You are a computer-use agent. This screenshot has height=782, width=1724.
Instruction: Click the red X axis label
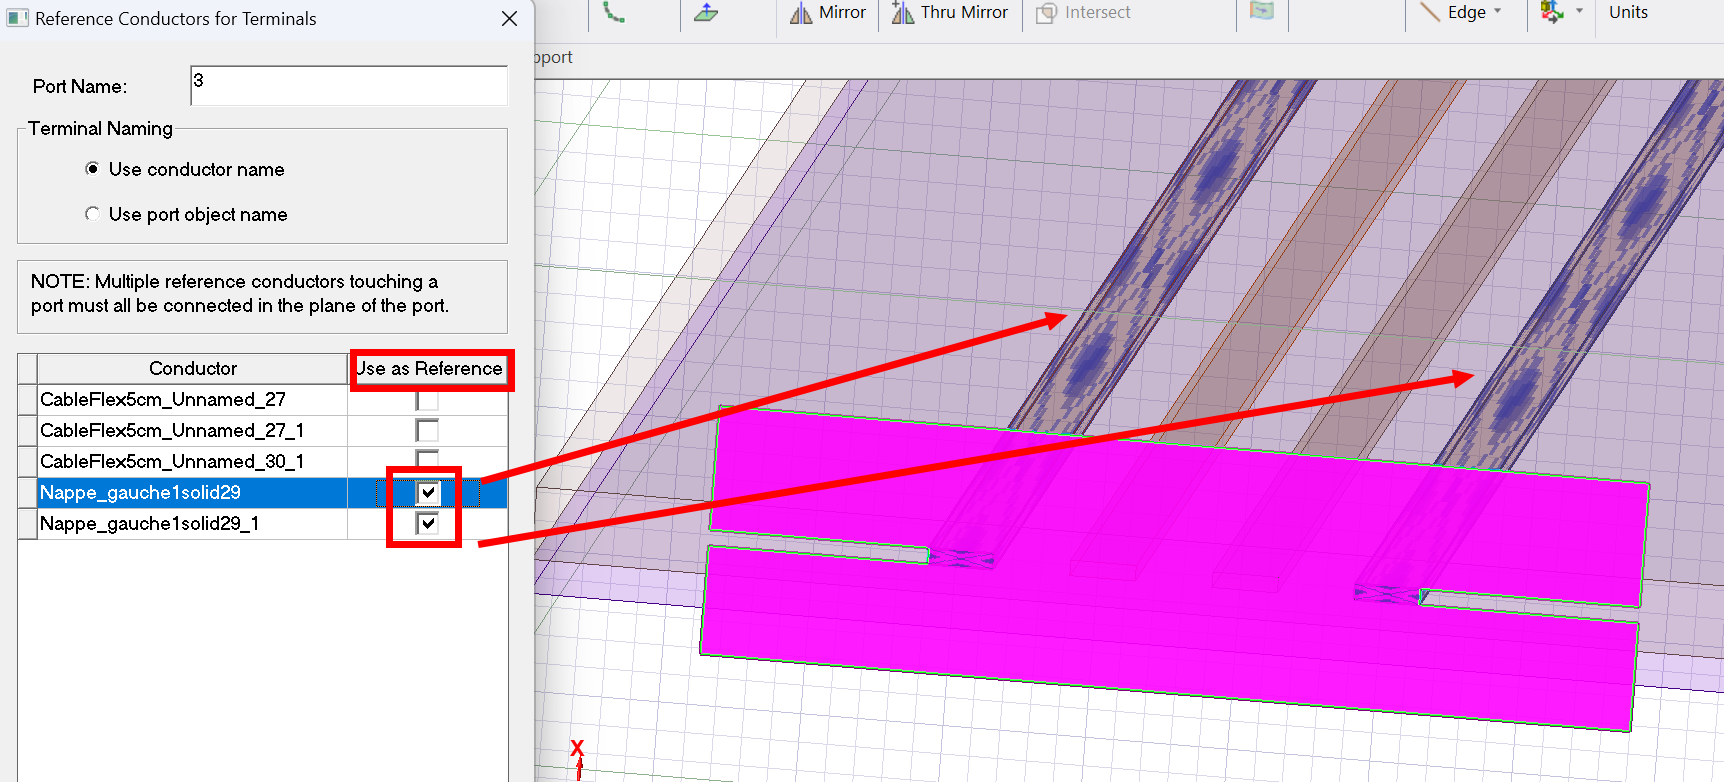(x=577, y=748)
